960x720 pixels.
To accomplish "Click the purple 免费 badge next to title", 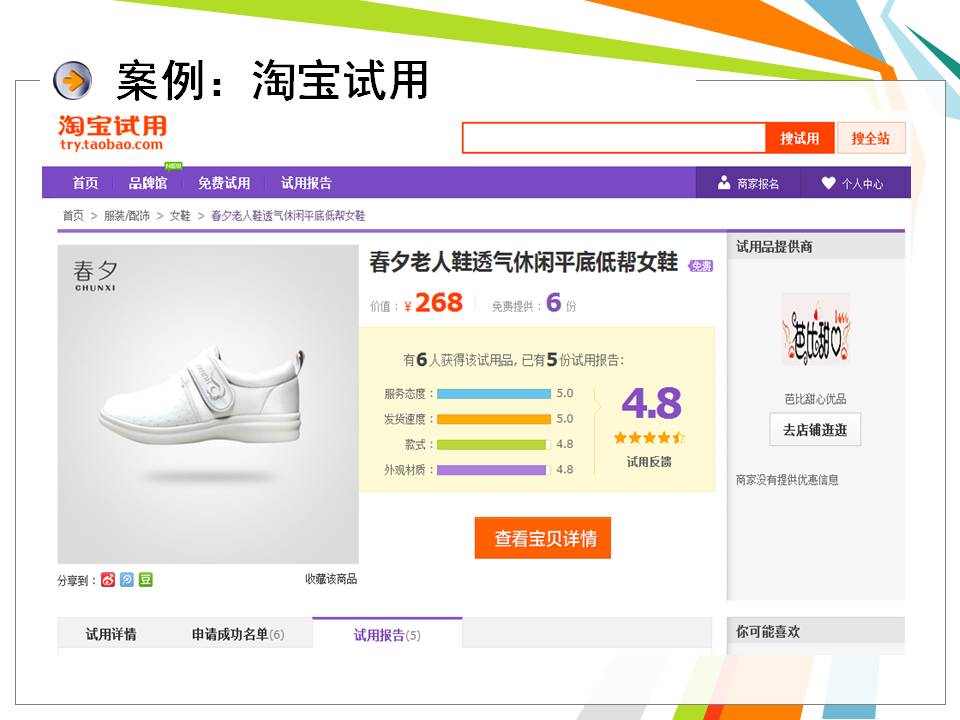I will (x=701, y=266).
